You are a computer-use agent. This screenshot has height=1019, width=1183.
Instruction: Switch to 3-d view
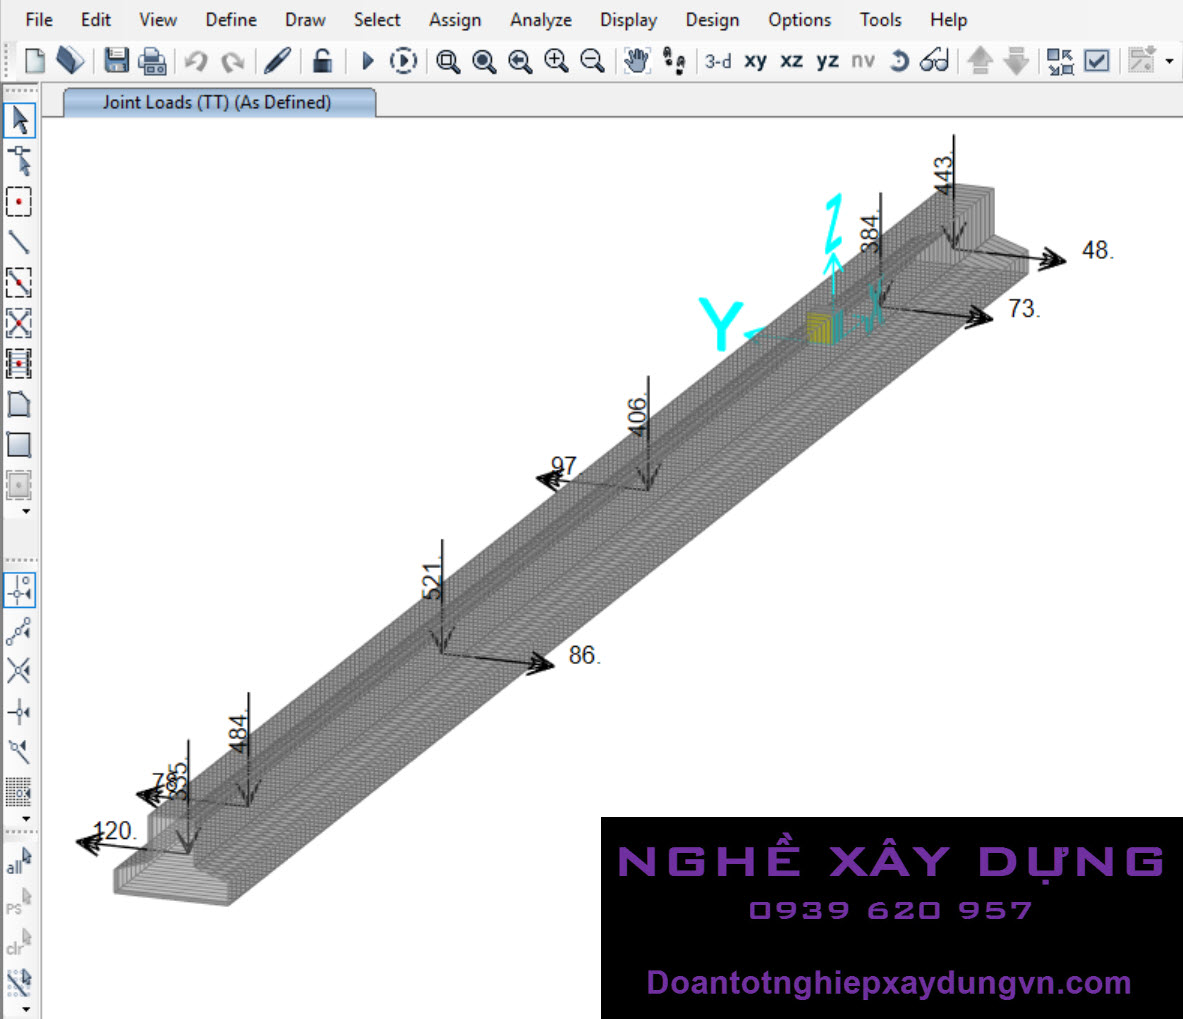click(x=717, y=61)
